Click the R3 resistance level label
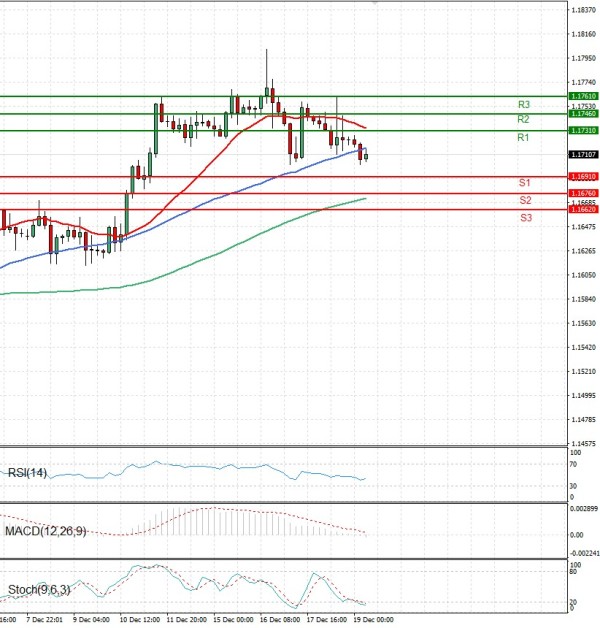 pyautogui.click(x=523, y=104)
